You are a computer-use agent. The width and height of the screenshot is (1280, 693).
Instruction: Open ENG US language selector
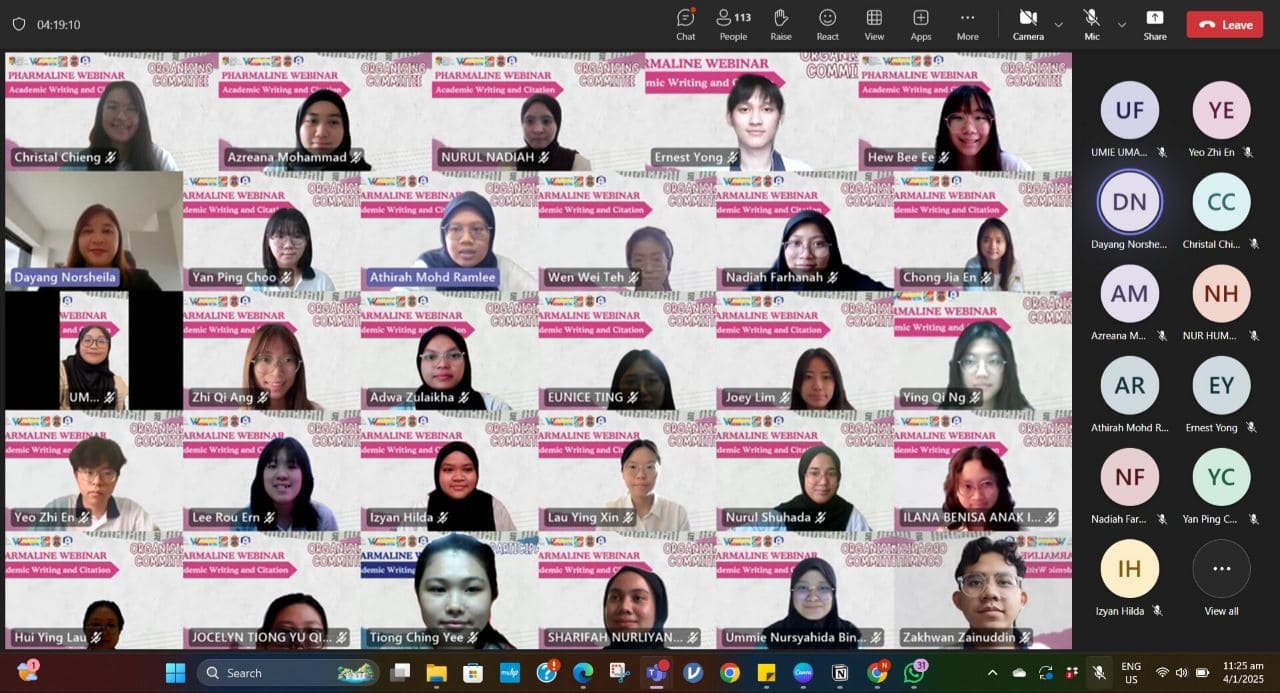click(1131, 673)
